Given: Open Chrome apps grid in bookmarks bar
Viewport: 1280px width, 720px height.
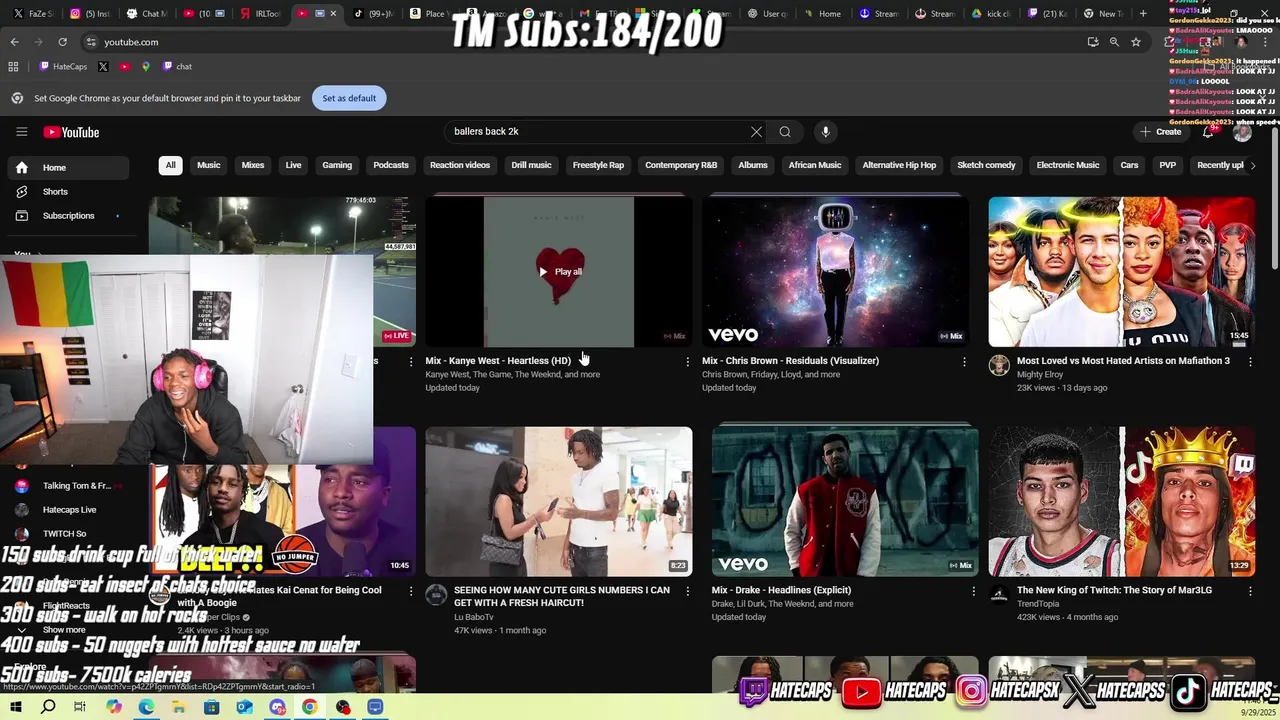Looking at the screenshot, I should (x=13, y=66).
